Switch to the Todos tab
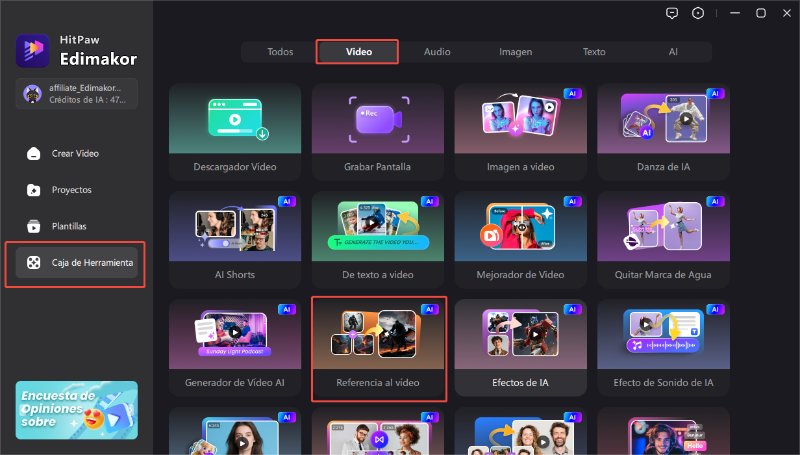This screenshot has height=455, width=800. click(280, 52)
